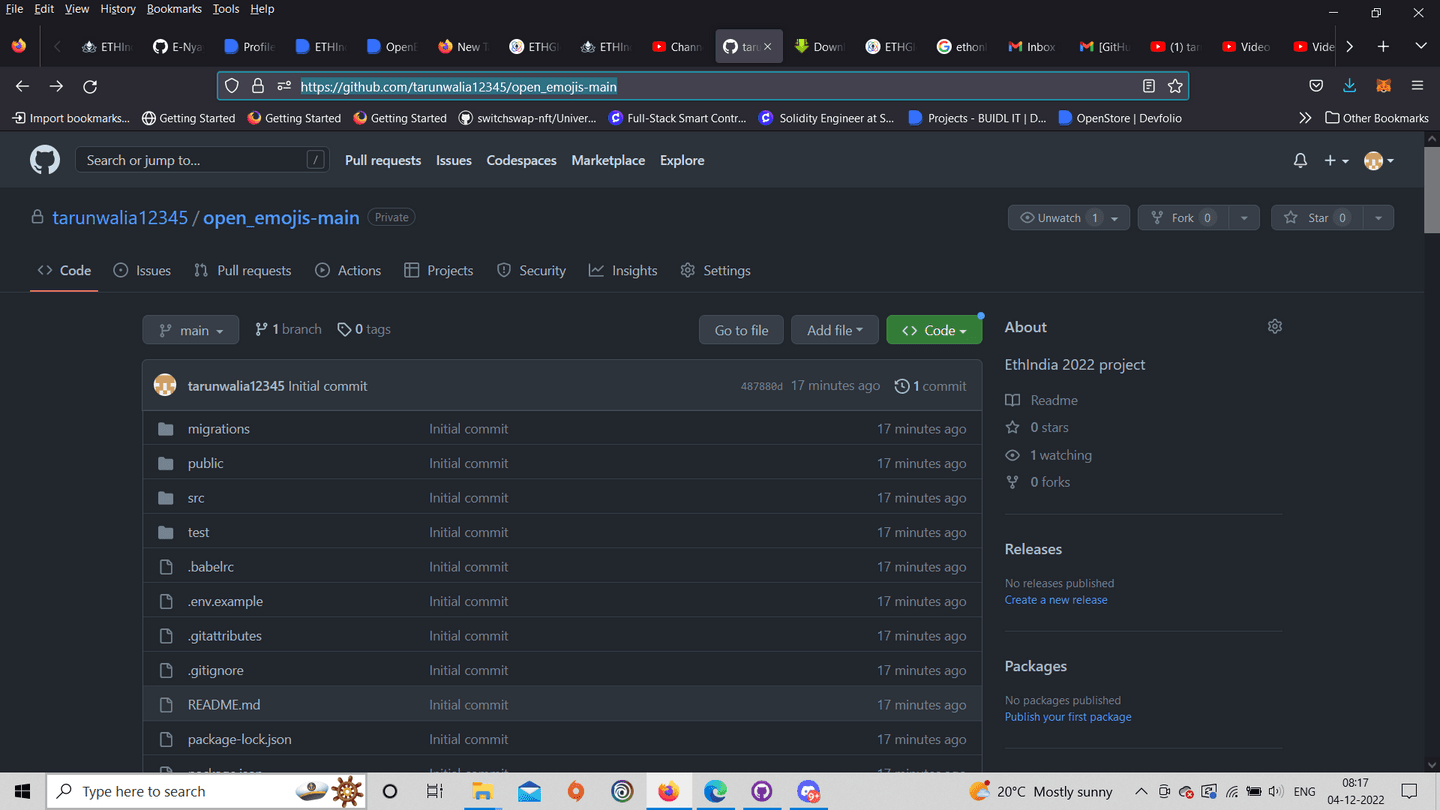
Task: Open the Projects tab
Action: coord(439,271)
